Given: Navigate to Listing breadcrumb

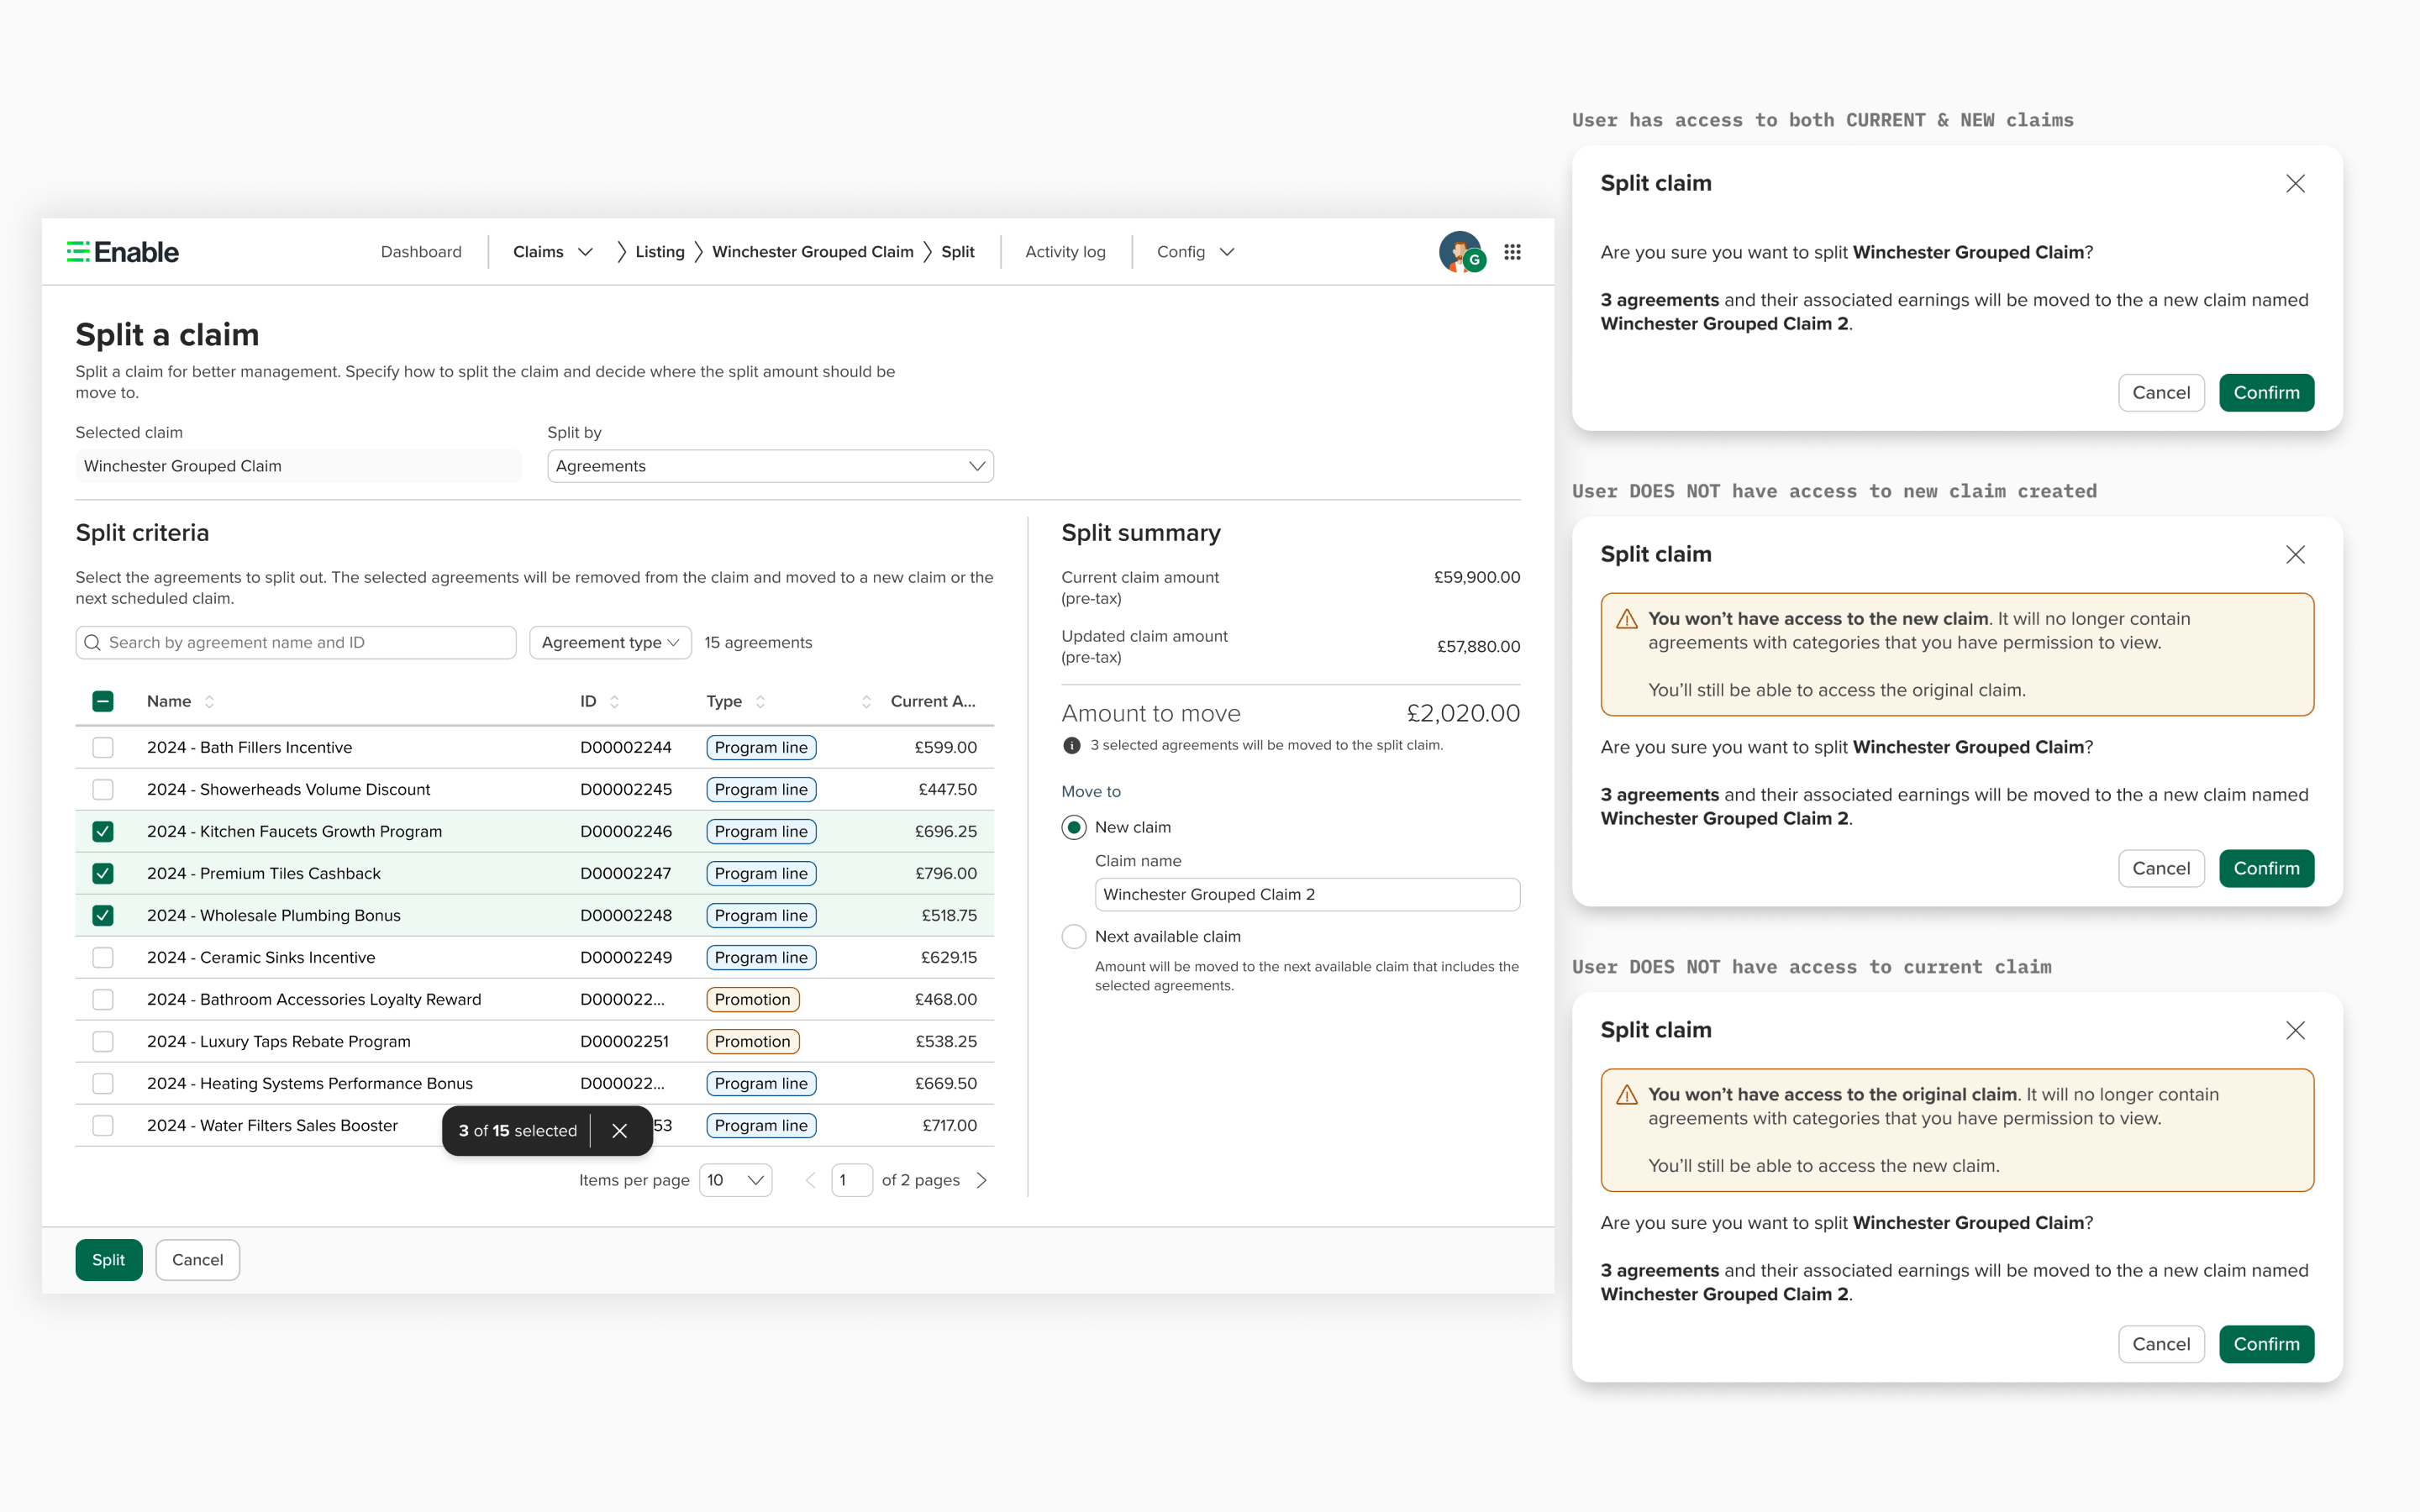Looking at the screenshot, I should point(660,252).
